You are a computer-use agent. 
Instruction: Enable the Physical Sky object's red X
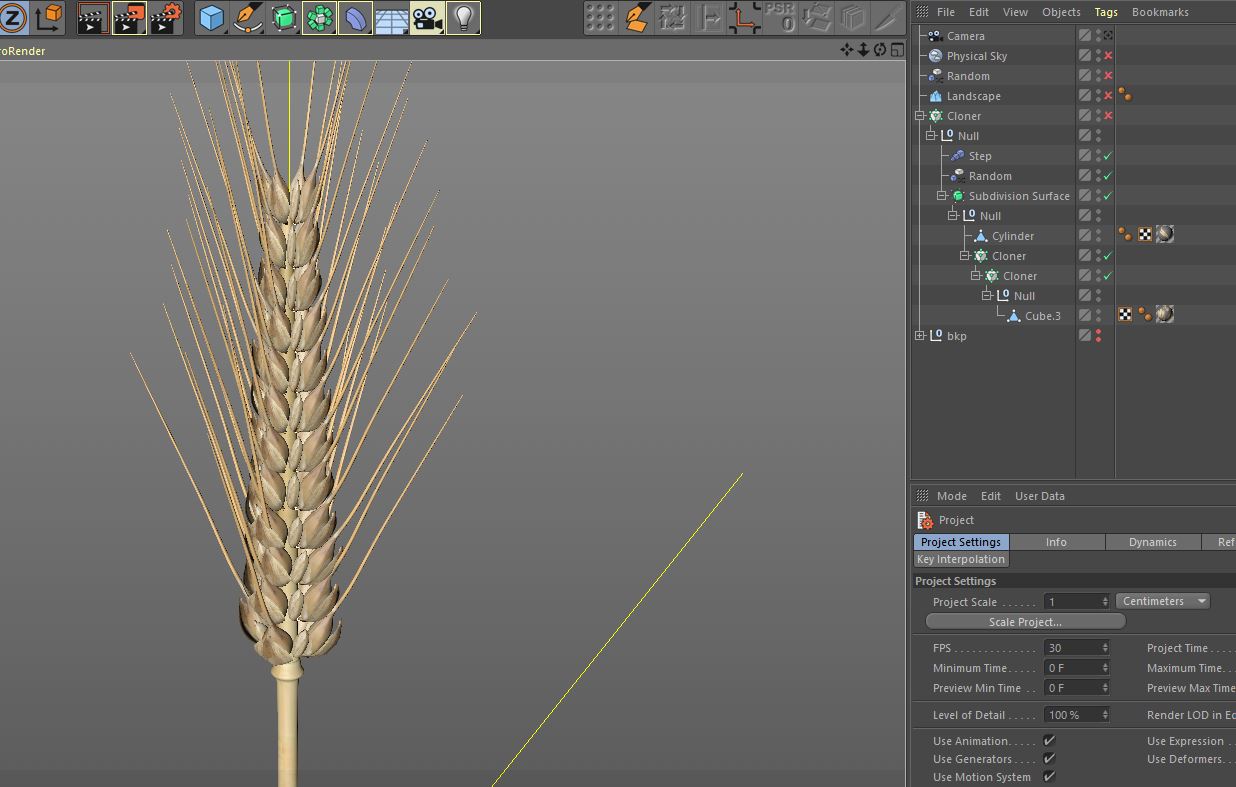click(1108, 56)
